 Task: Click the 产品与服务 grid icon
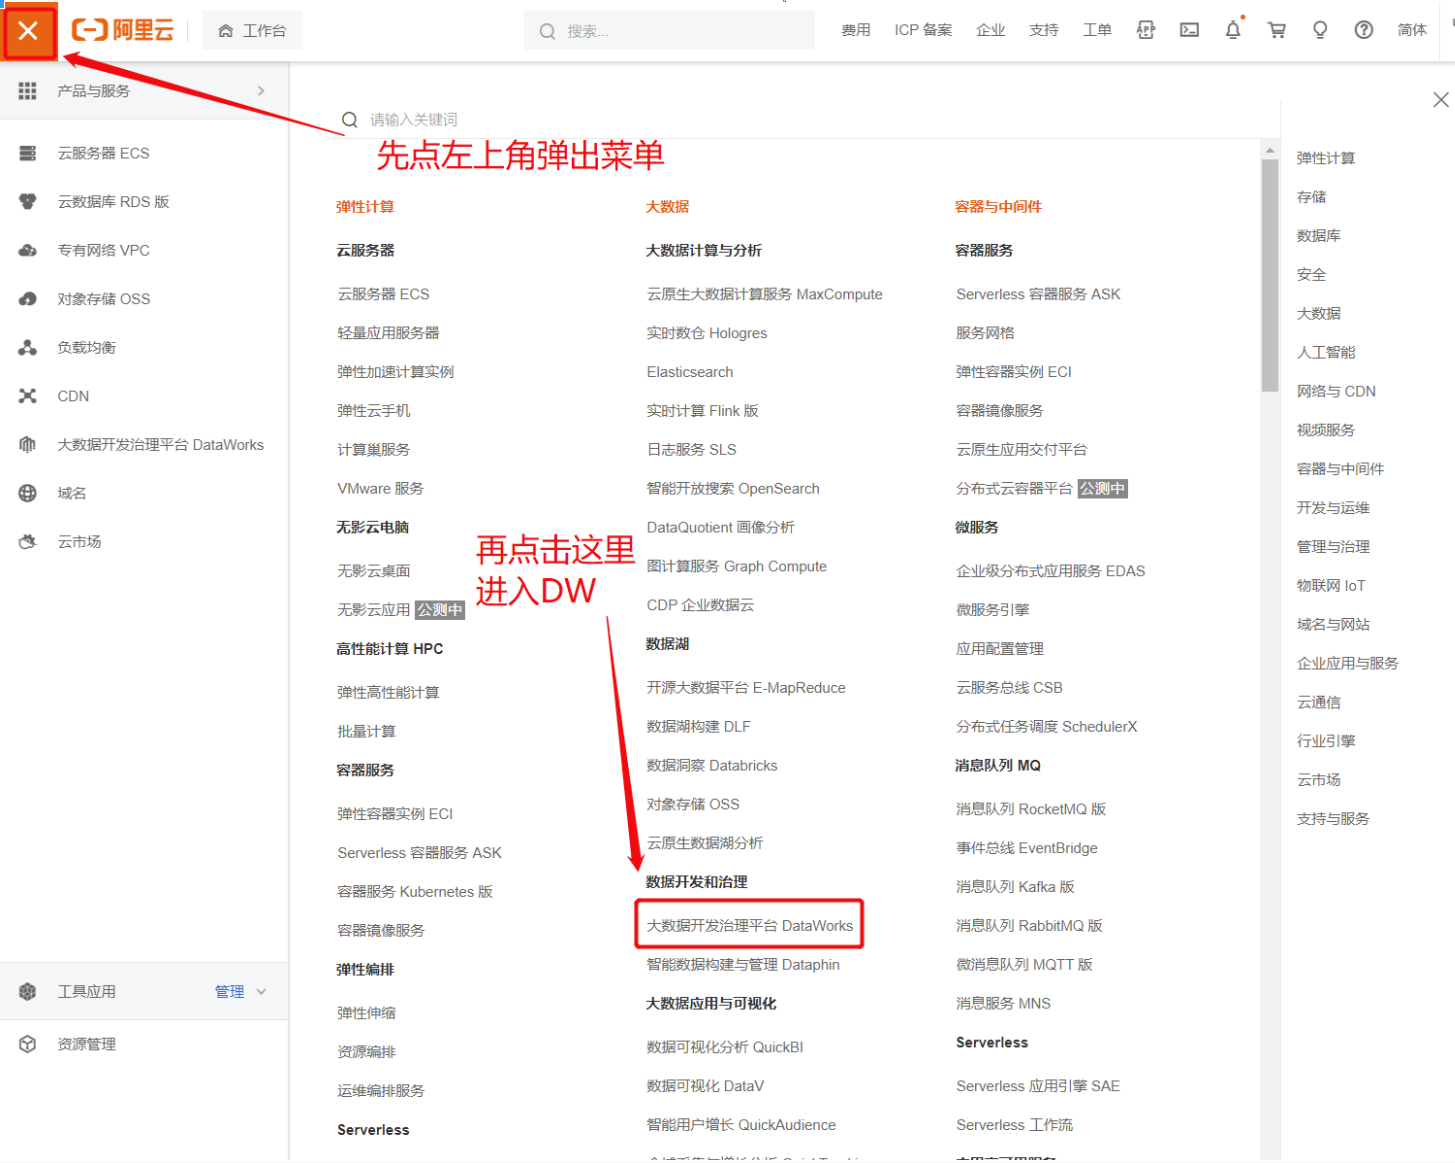click(27, 91)
